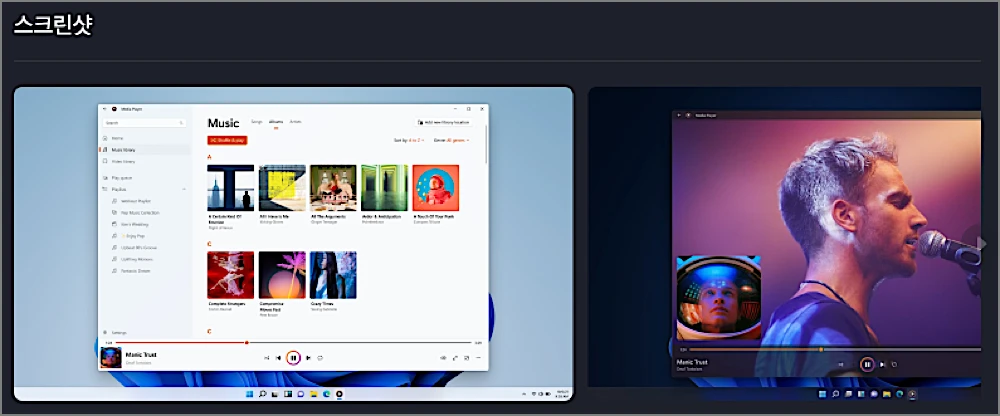Screen dimensions: 1000x416
Task: Toggle shuffle icon left of previous-track button
Action: (267, 358)
